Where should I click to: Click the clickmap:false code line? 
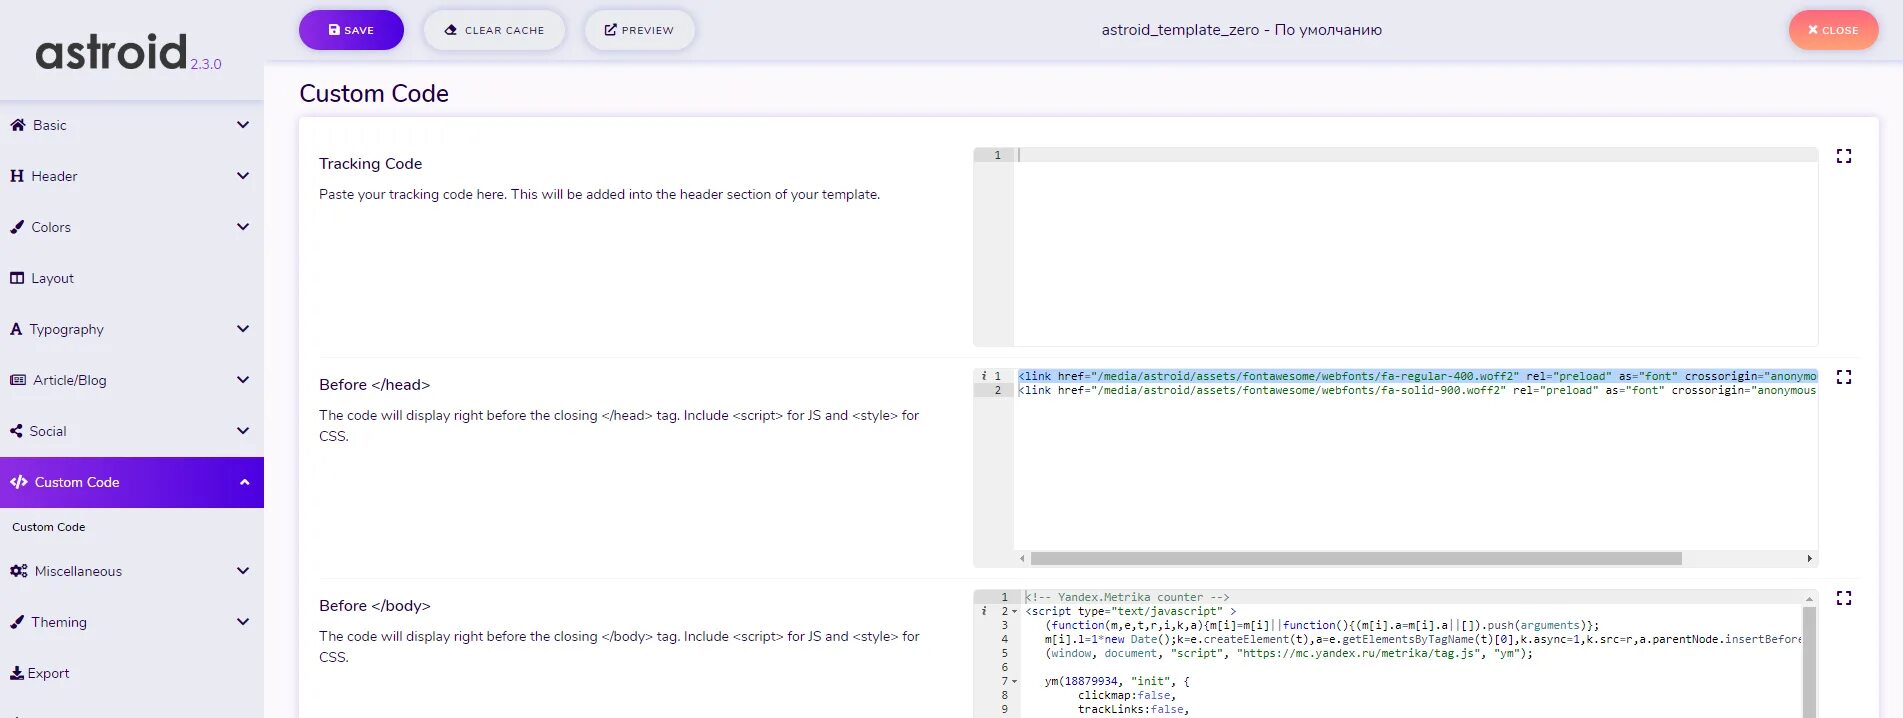tap(1127, 695)
